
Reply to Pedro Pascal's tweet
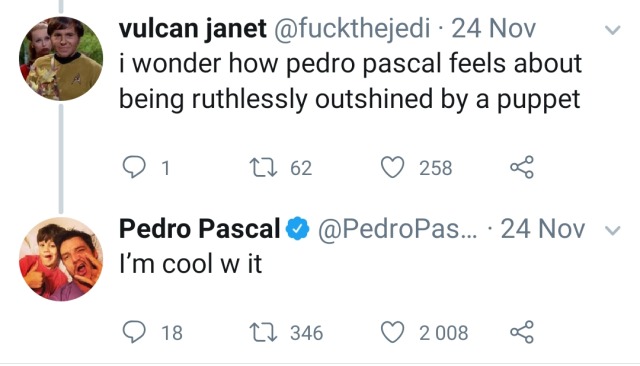coord(134,332)
